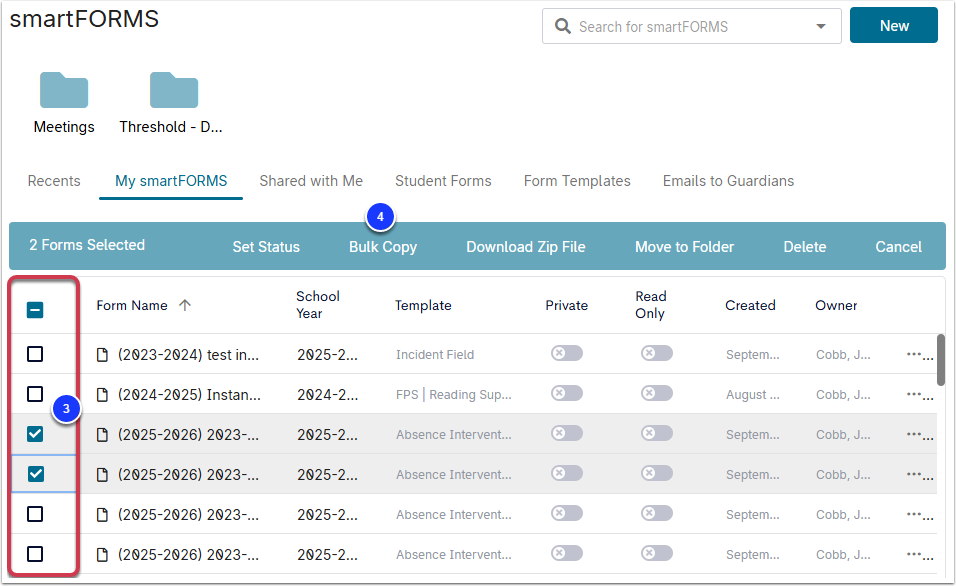Click Download Zip File
The height and width of the screenshot is (586, 956).
click(526, 247)
